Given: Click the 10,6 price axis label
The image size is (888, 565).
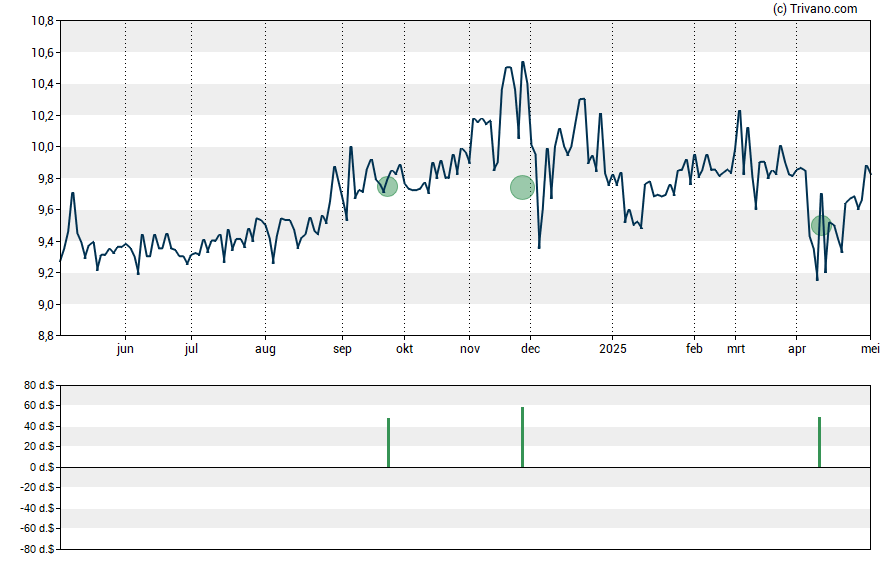Looking at the screenshot, I should click(42, 53).
